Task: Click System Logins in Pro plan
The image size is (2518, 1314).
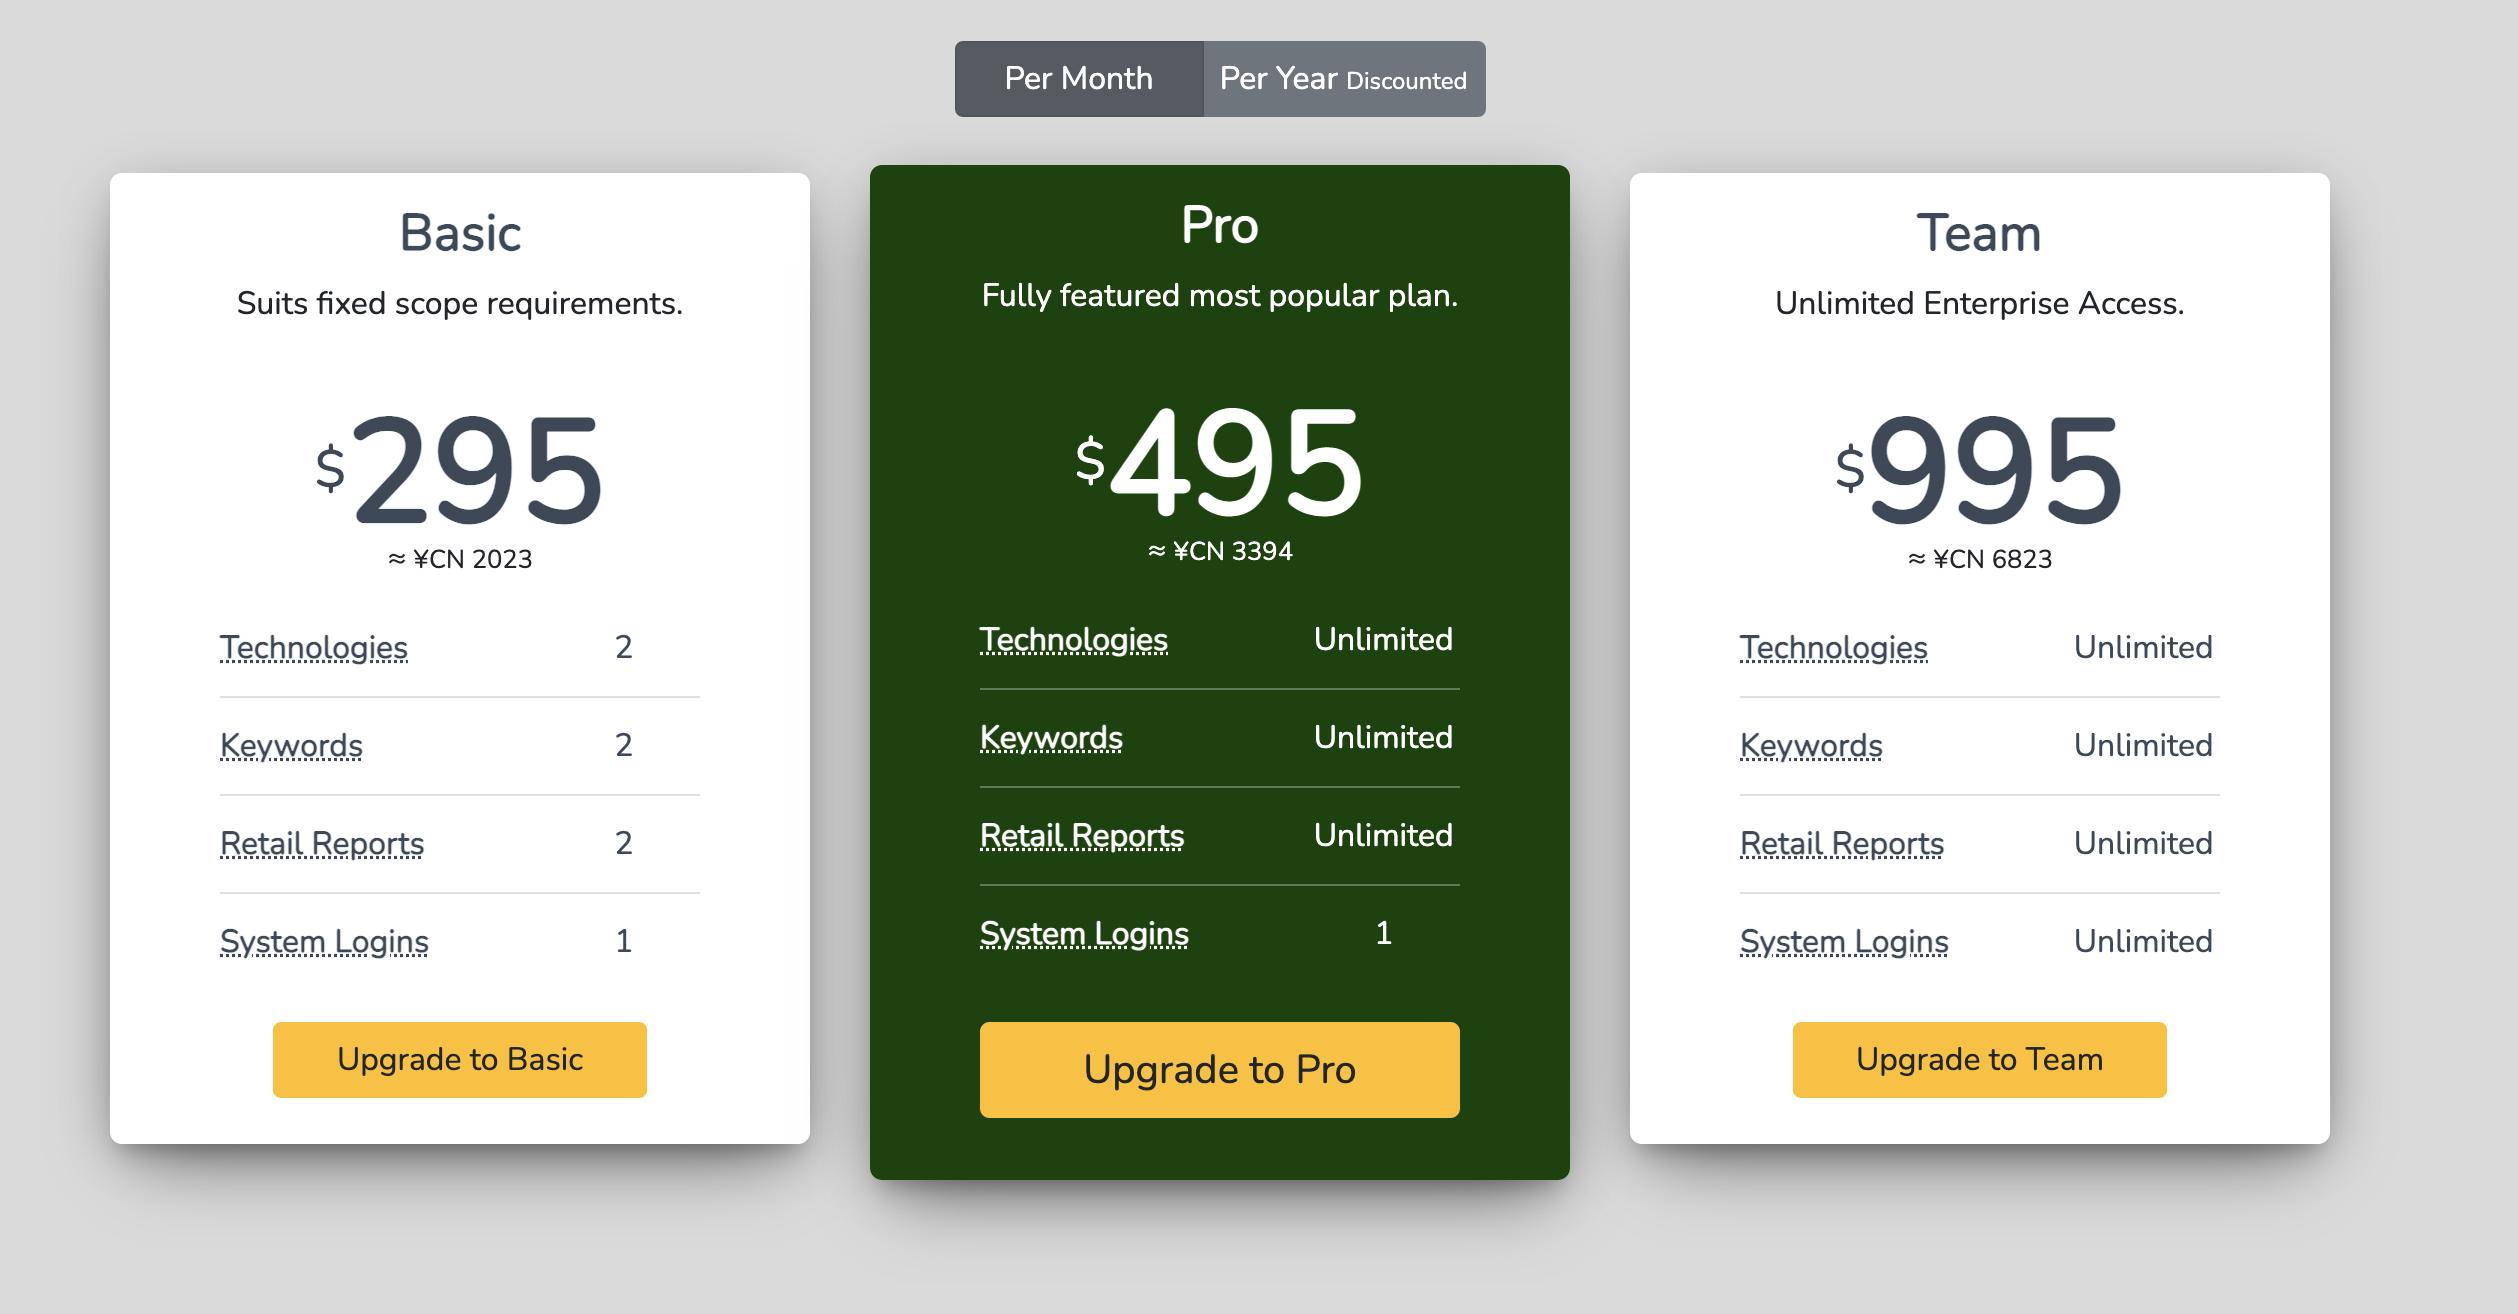Action: click(1084, 933)
